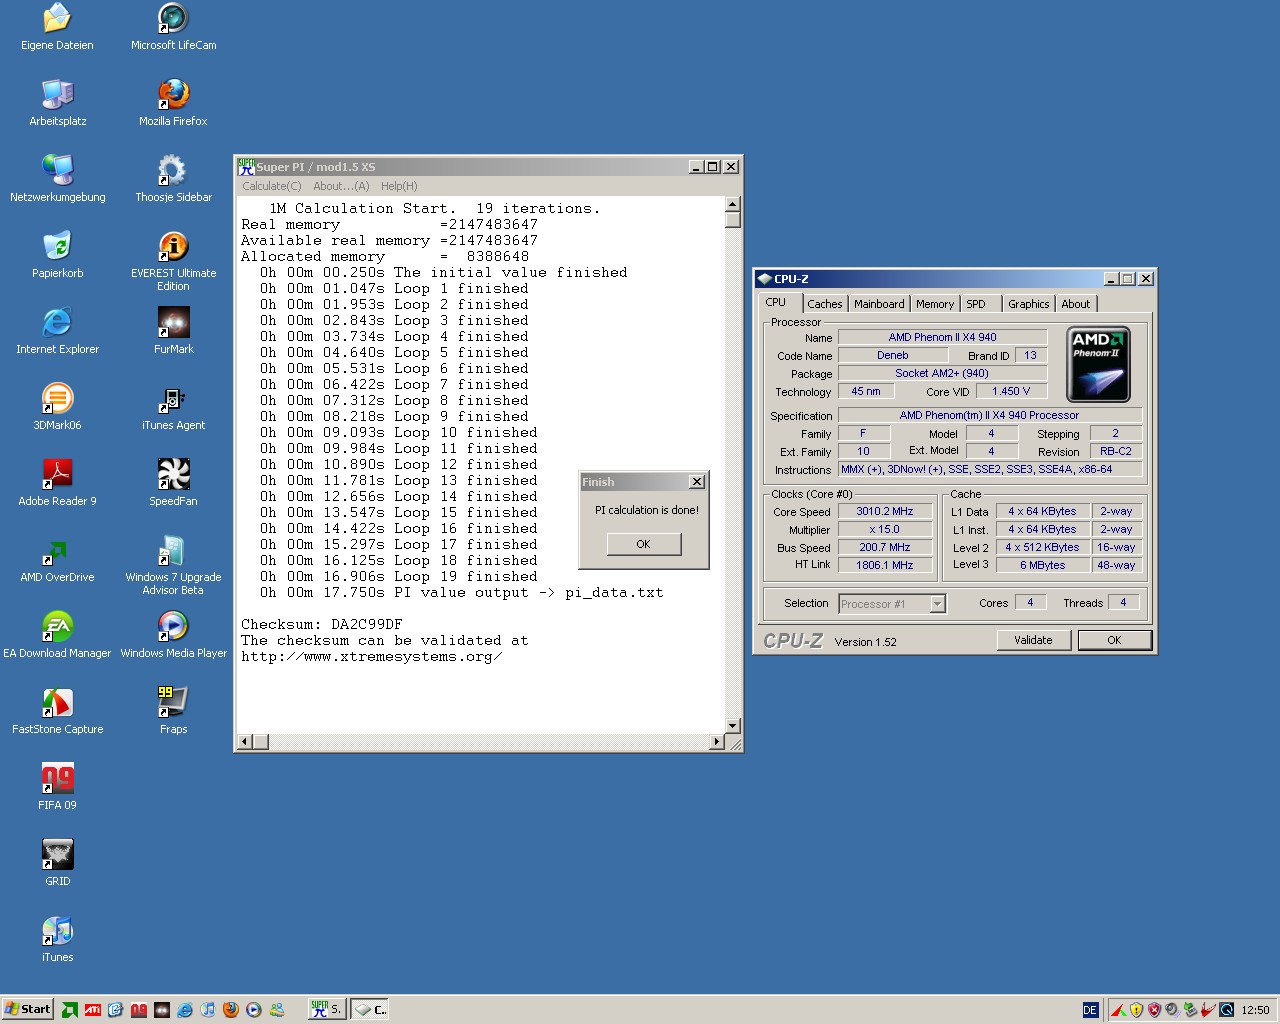Screen dimensions: 1280x1024
Task: Switch to the Mainboard tab
Action: click(879, 304)
